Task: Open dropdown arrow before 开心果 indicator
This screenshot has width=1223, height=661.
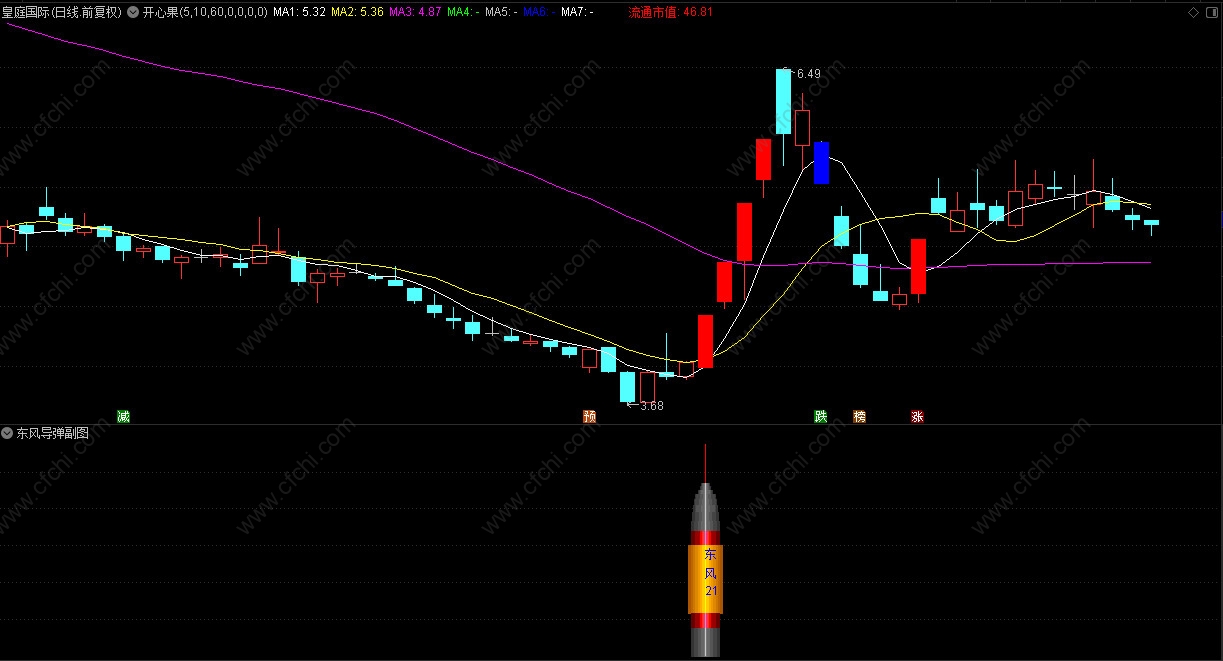Action: point(133,12)
